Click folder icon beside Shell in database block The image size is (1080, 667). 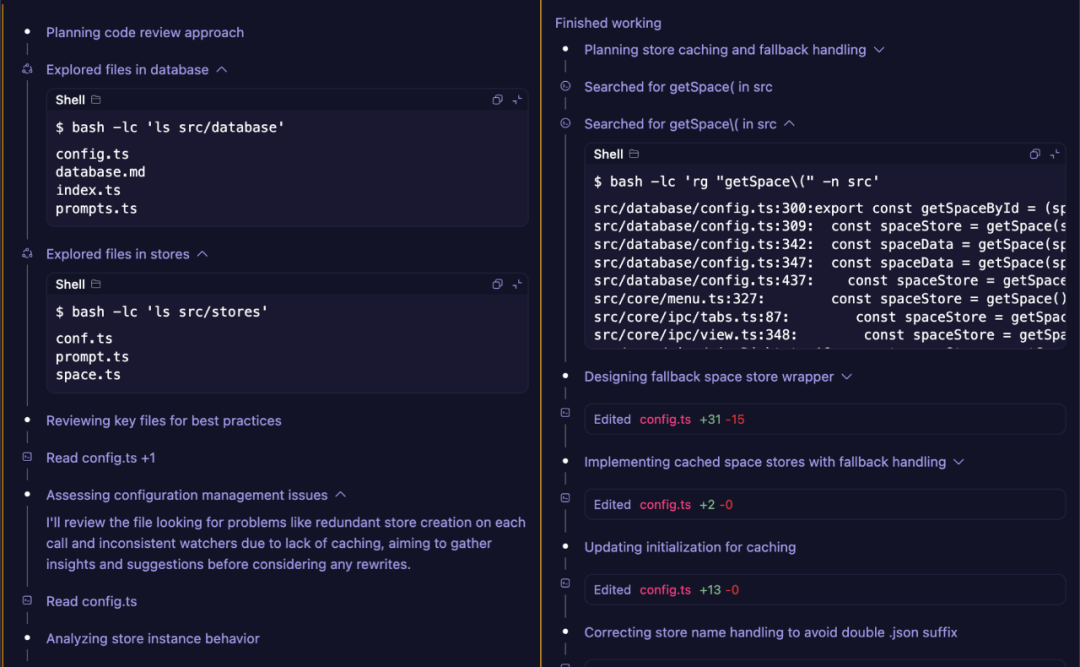point(96,100)
